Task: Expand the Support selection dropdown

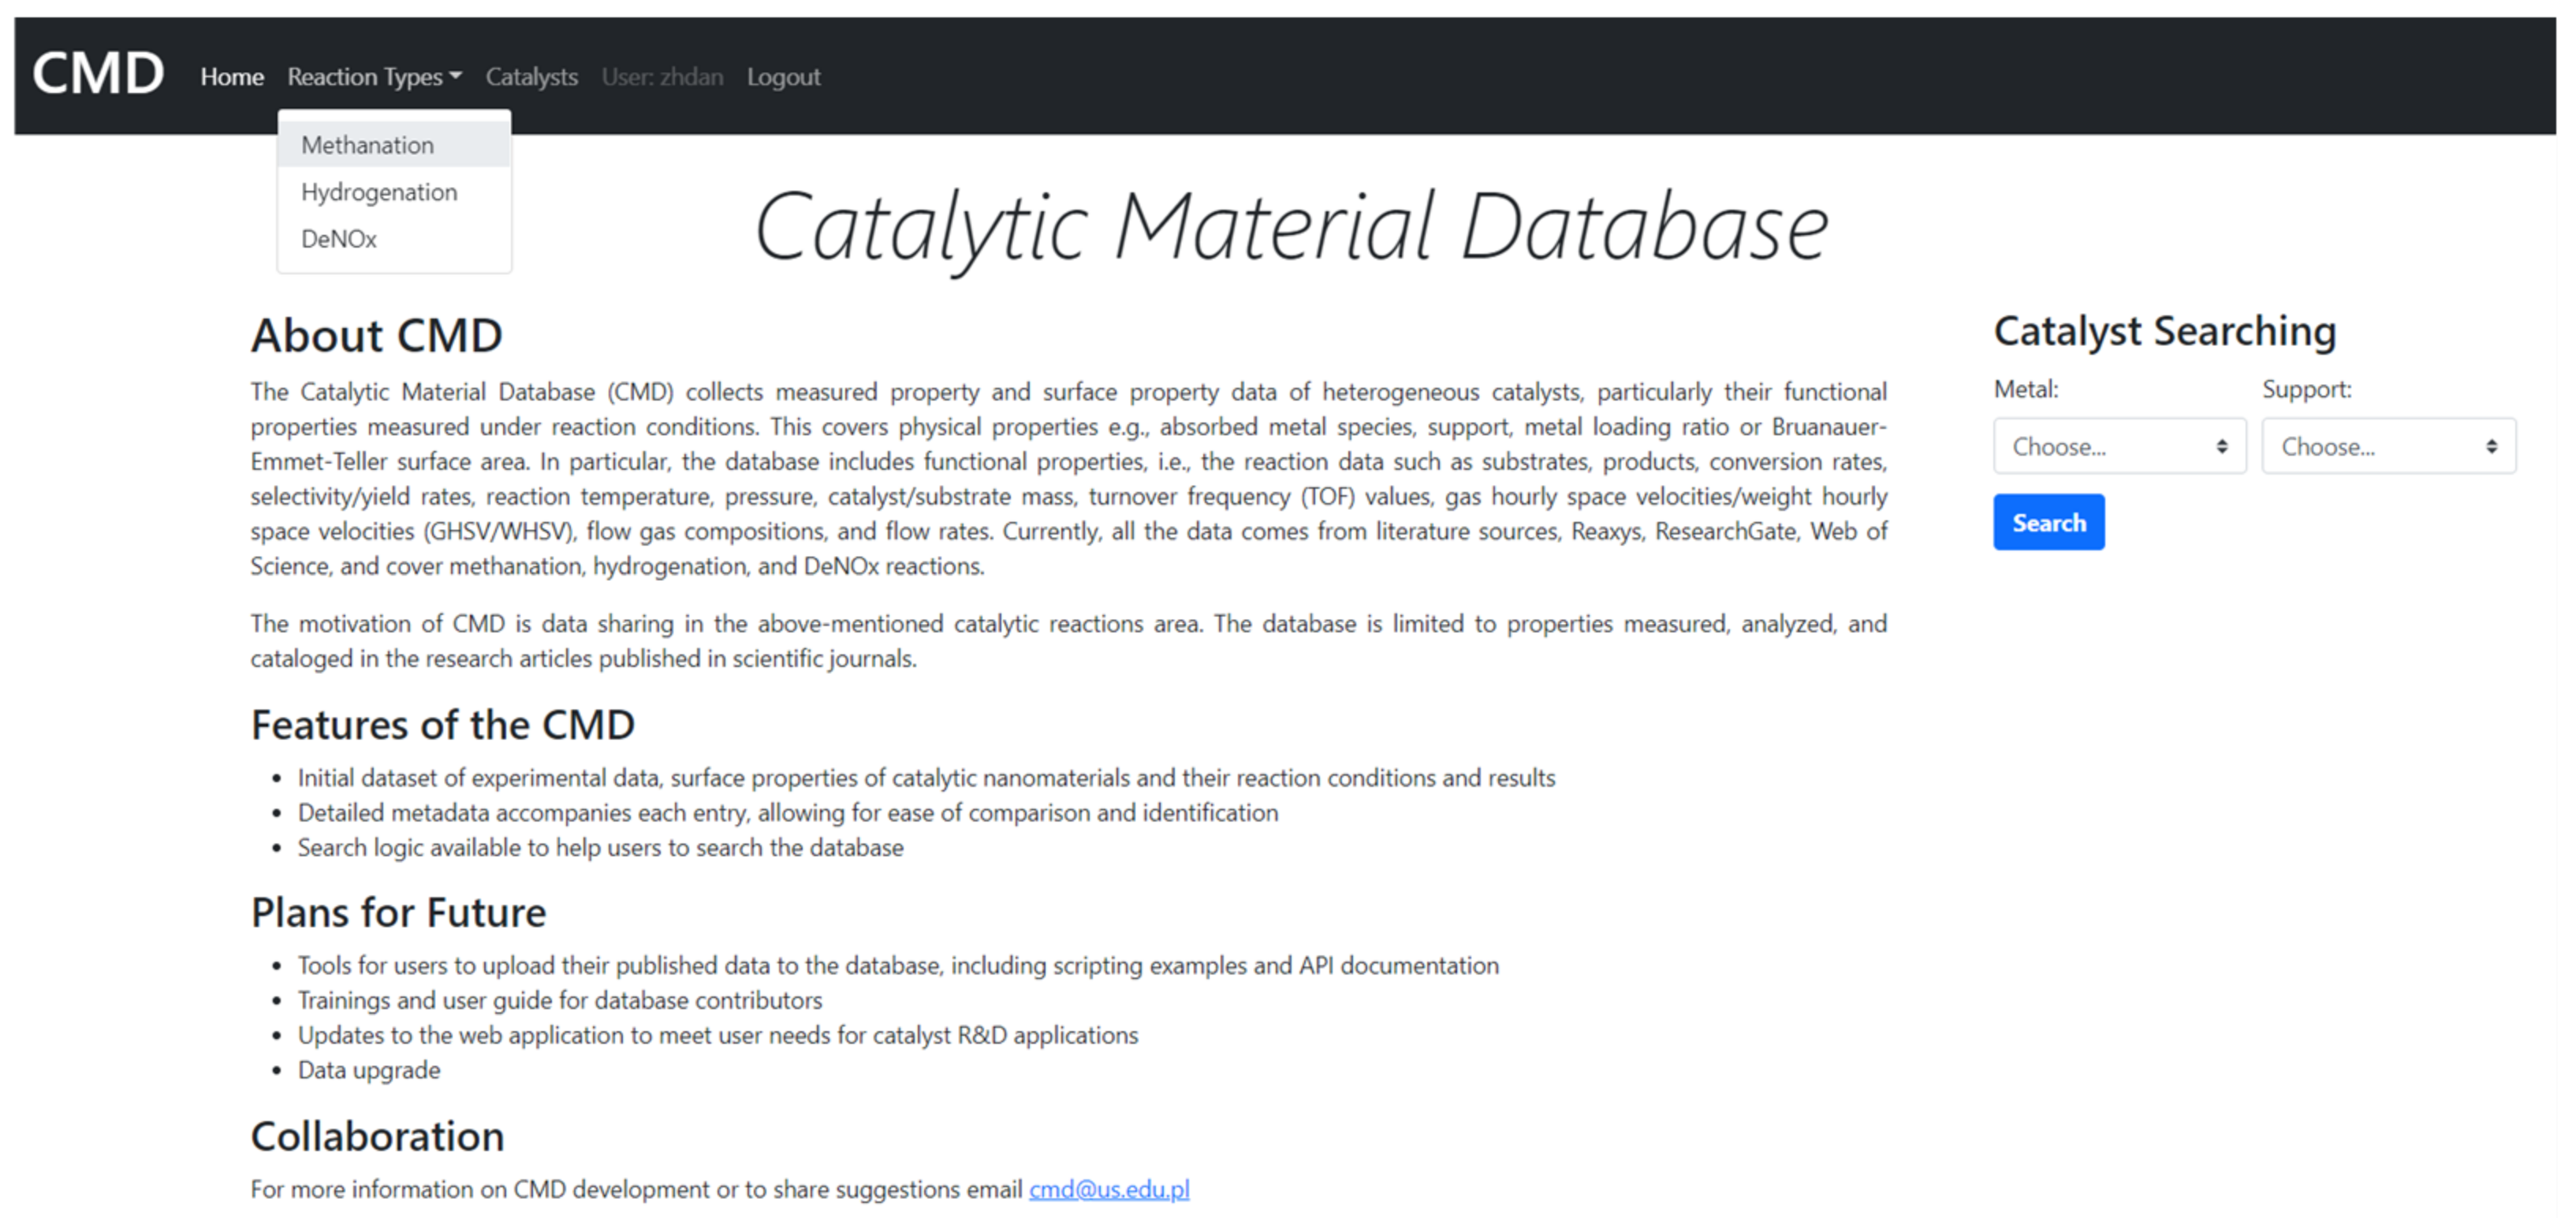Action: coord(2388,446)
